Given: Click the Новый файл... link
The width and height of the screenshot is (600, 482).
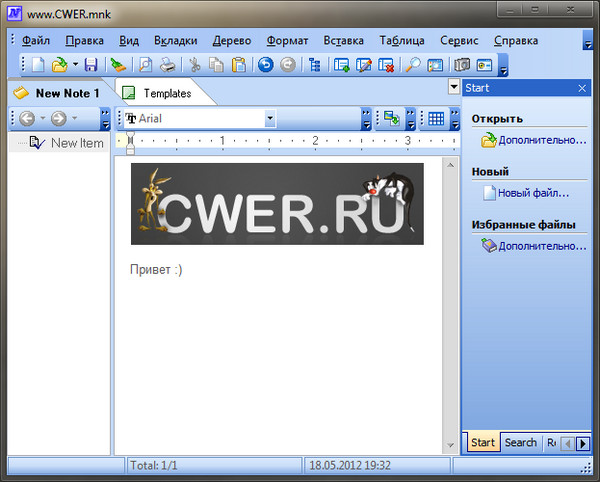Looking at the screenshot, I should point(533,193).
